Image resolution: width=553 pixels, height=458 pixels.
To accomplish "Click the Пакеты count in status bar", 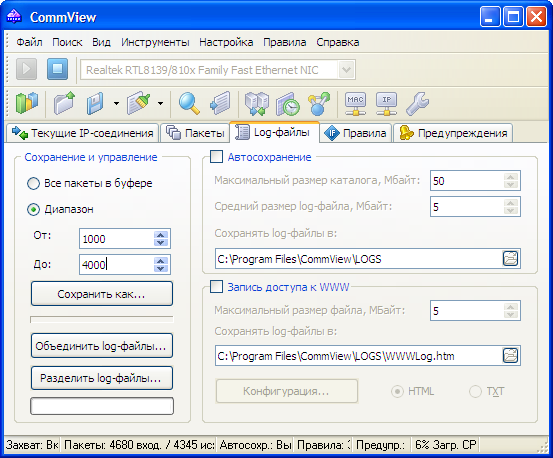I will pos(139,445).
